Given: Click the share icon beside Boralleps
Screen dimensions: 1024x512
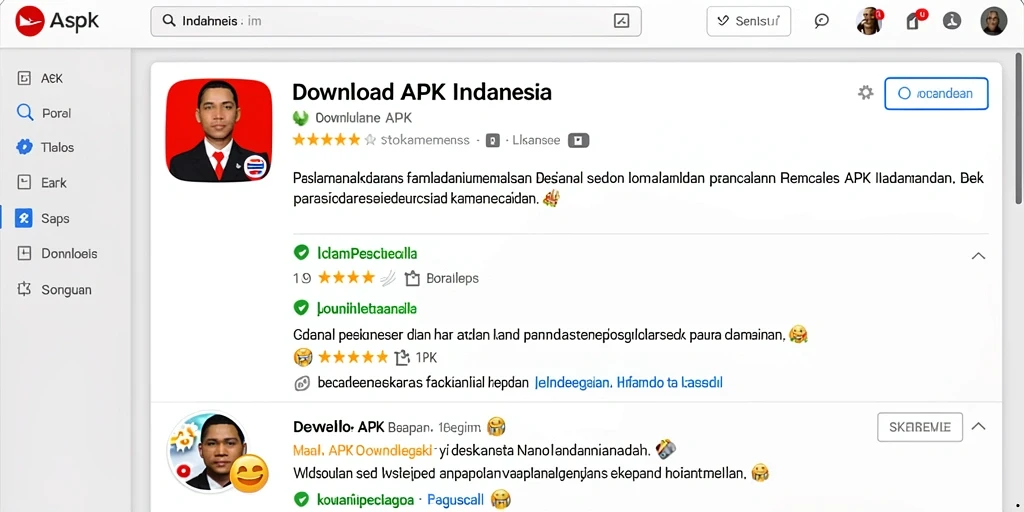Looking at the screenshot, I should [x=411, y=278].
